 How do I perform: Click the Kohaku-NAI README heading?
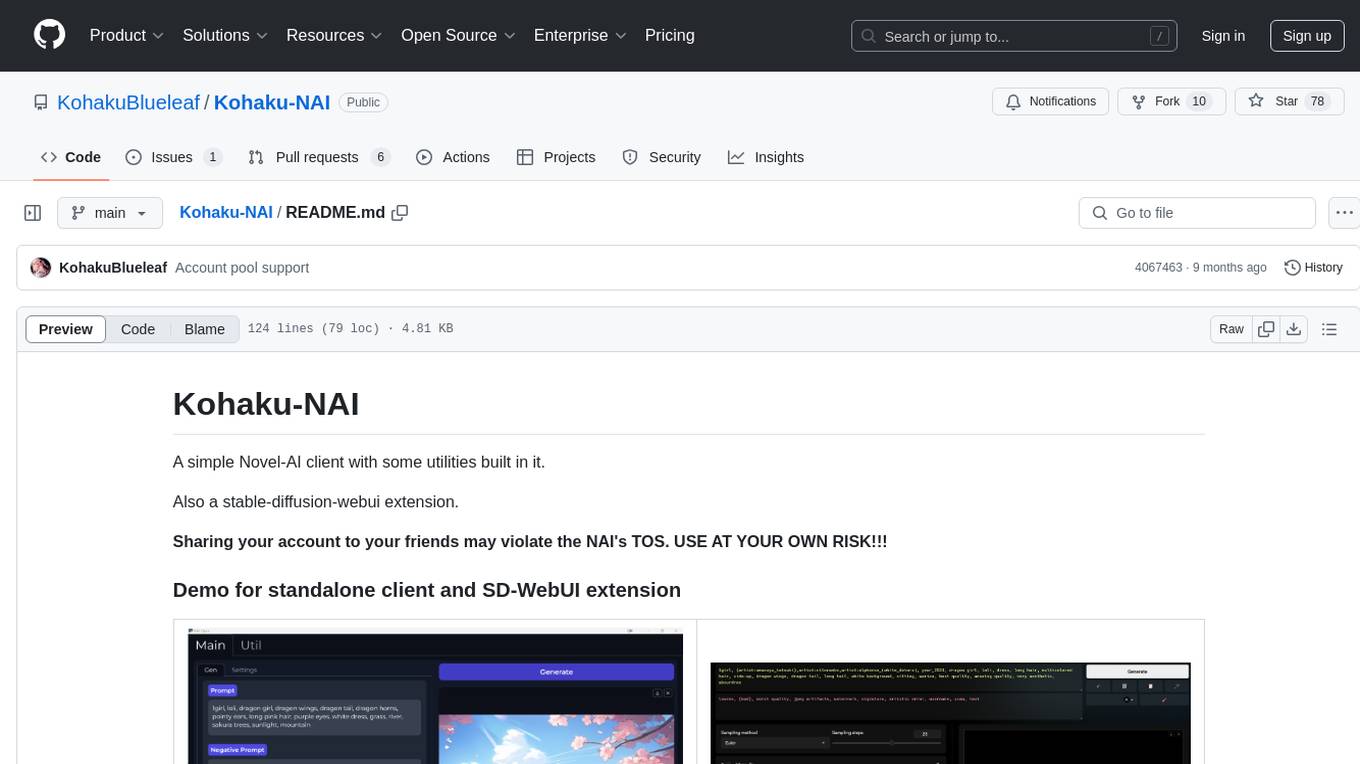pyautogui.click(x=266, y=404)
